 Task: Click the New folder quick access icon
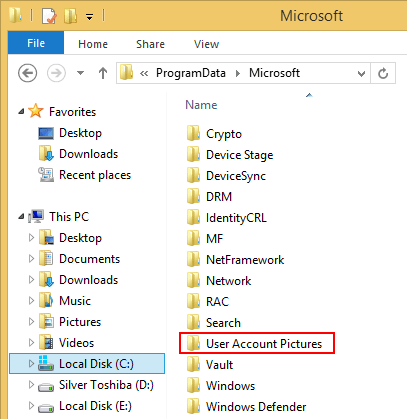coord(71,16)
